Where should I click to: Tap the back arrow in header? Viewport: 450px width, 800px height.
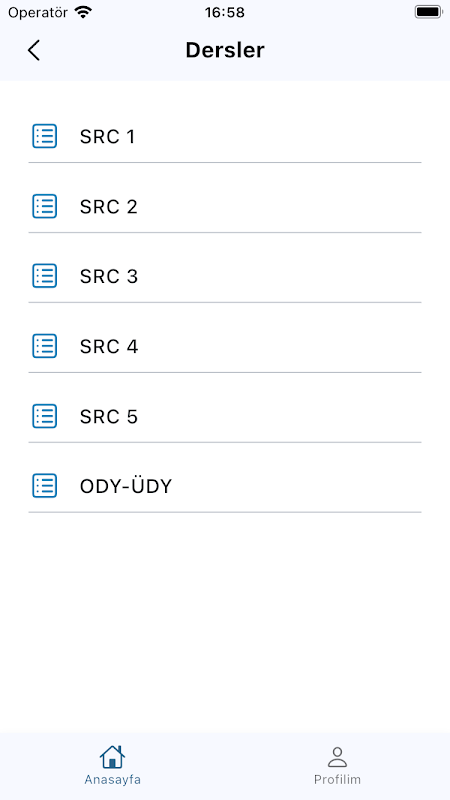(34, 51)
